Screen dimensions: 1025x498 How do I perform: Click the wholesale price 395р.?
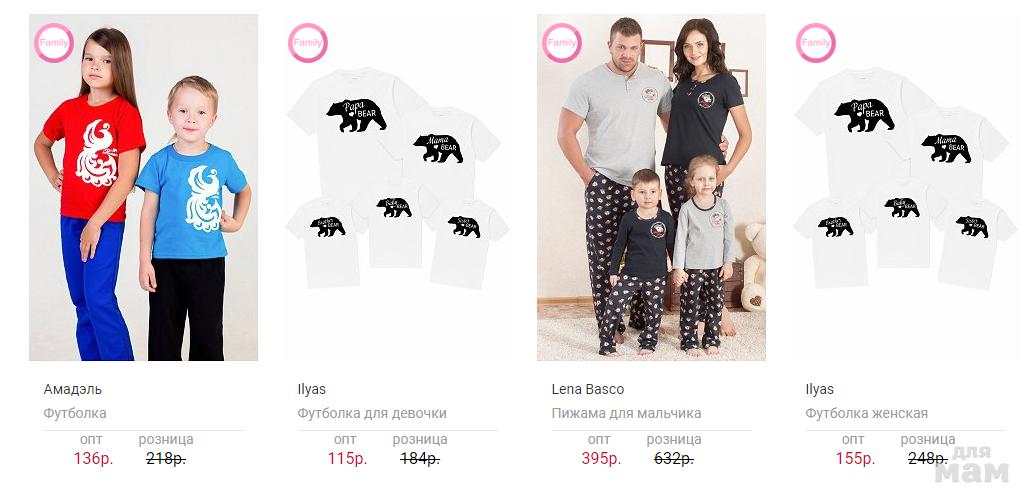tap(601, 459)
